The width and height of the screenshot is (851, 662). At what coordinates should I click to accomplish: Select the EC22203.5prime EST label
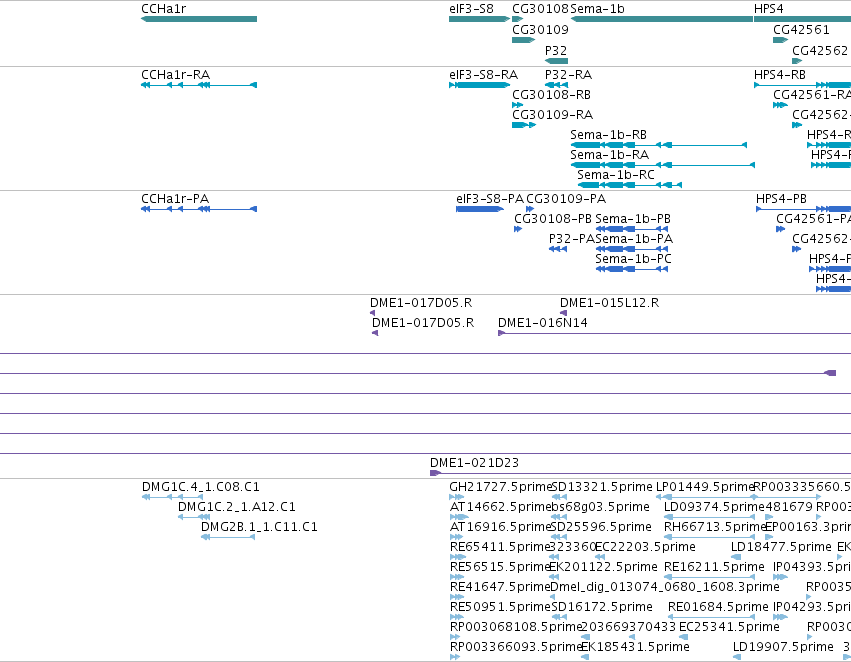(645, 547)
